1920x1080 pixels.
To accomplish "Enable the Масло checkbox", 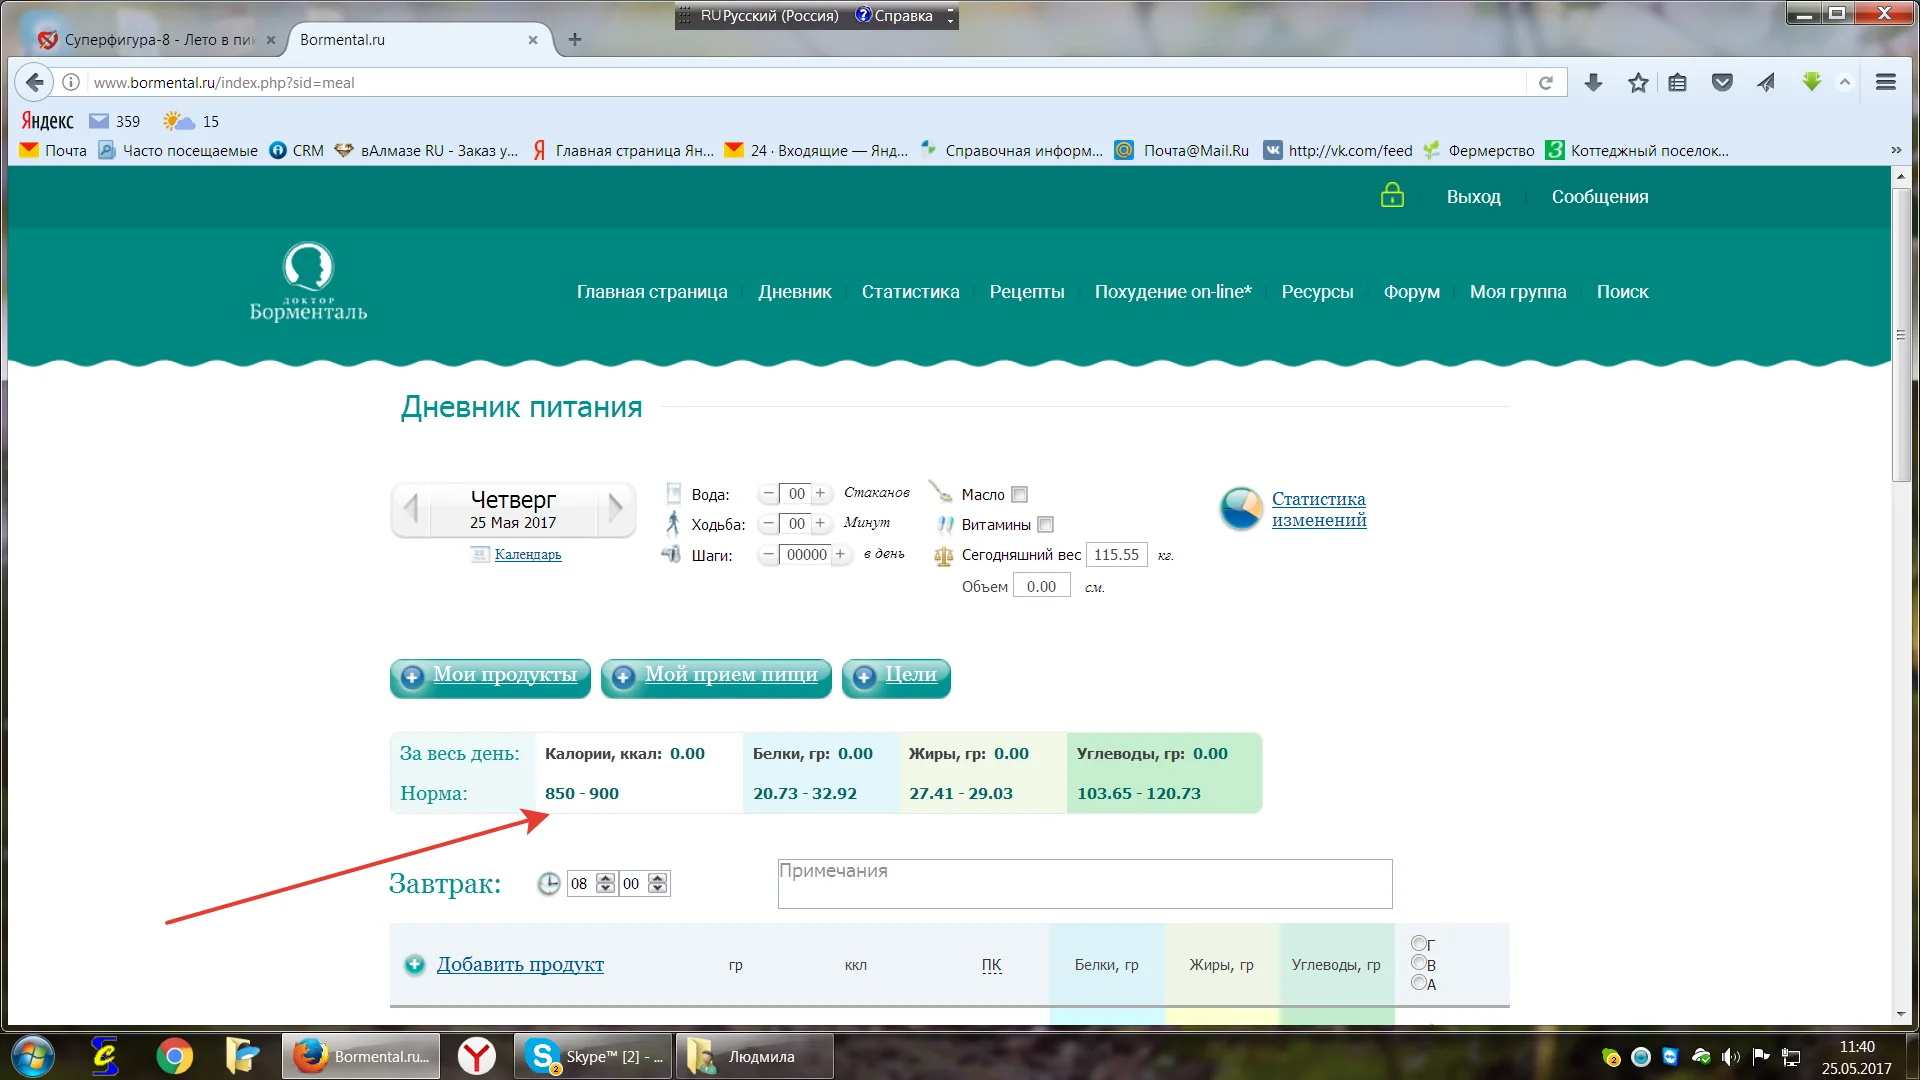I will click(x=1020, y=495).
